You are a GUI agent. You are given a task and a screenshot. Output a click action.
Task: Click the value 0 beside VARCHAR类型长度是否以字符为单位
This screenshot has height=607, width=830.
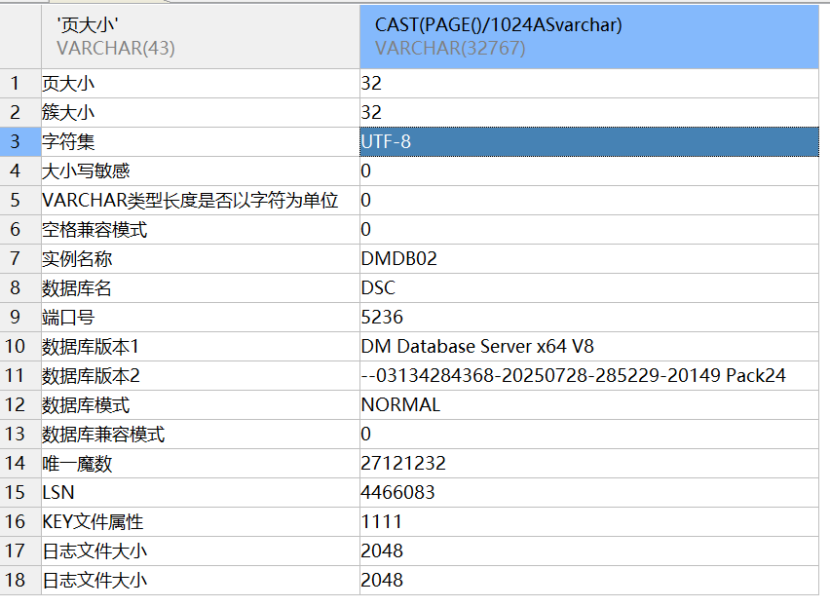coord(589,200)
